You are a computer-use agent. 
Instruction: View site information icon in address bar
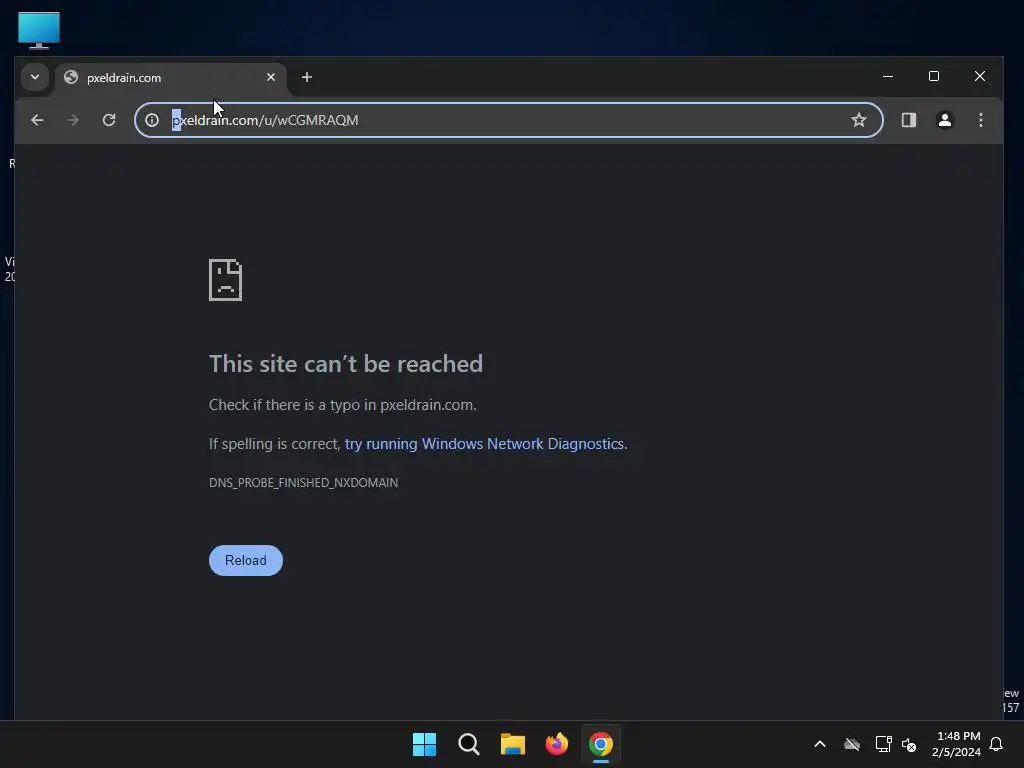pos(152,120)
